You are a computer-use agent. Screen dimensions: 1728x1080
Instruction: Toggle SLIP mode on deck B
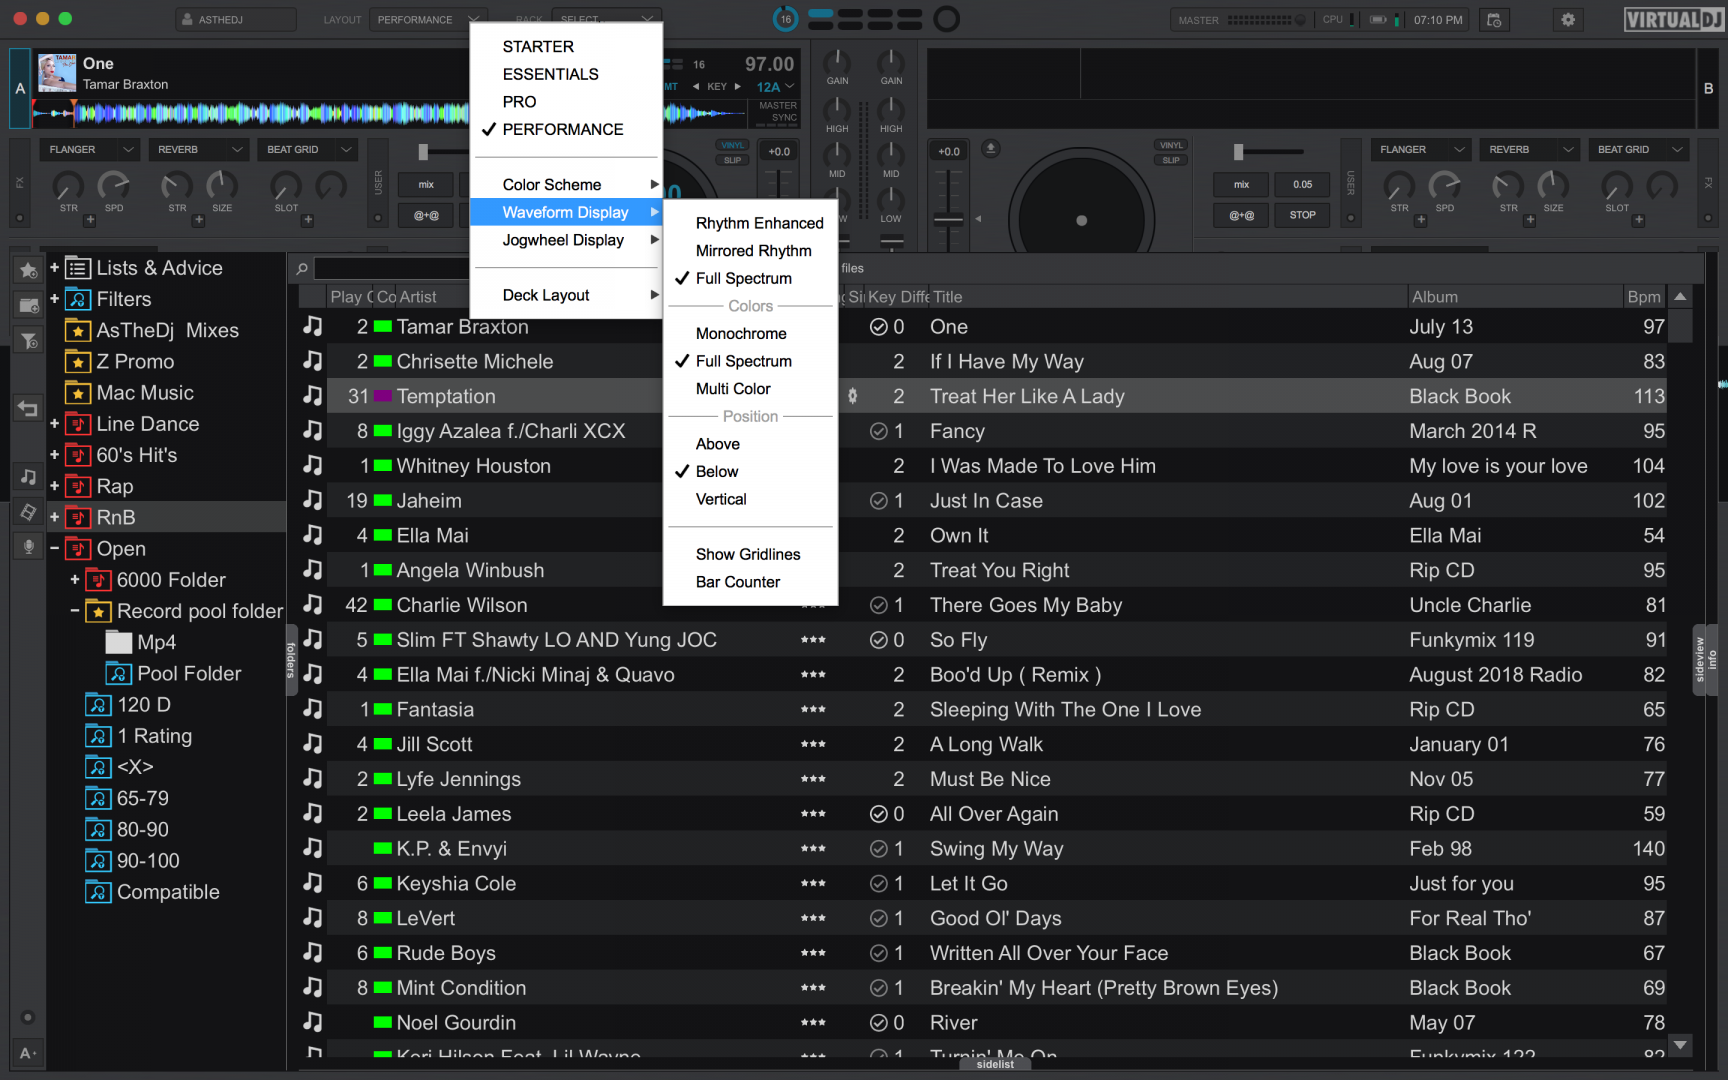(1170, 160)
